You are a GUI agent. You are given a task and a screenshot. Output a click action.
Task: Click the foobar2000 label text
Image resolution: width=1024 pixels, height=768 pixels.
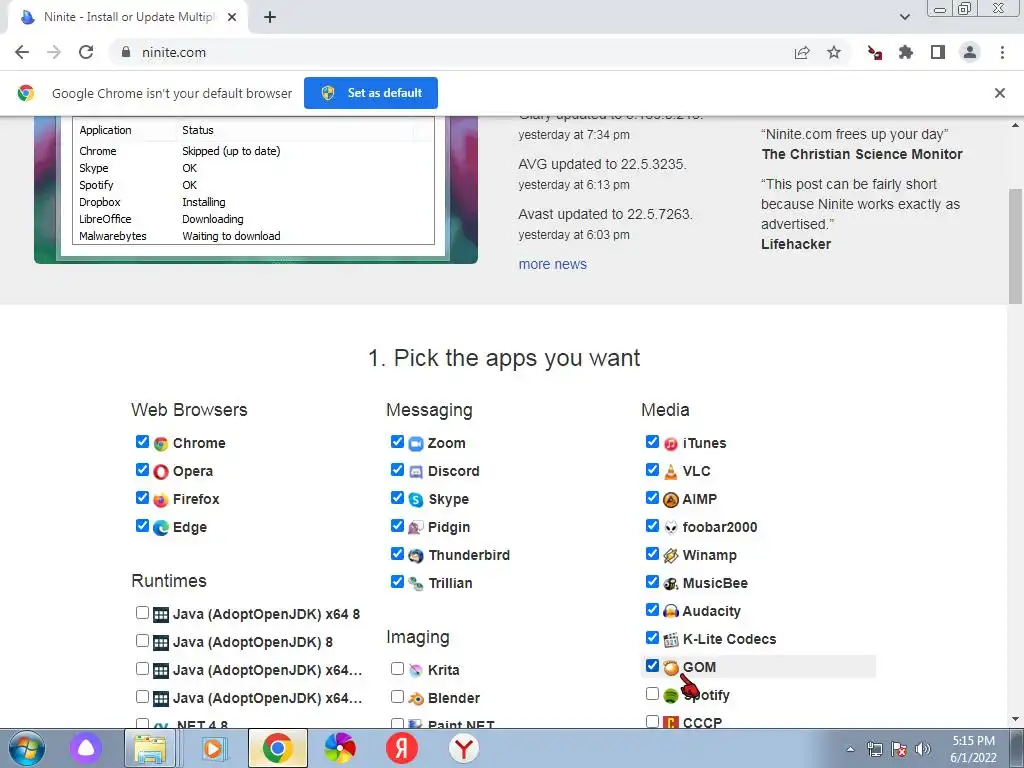click(720, 528)
